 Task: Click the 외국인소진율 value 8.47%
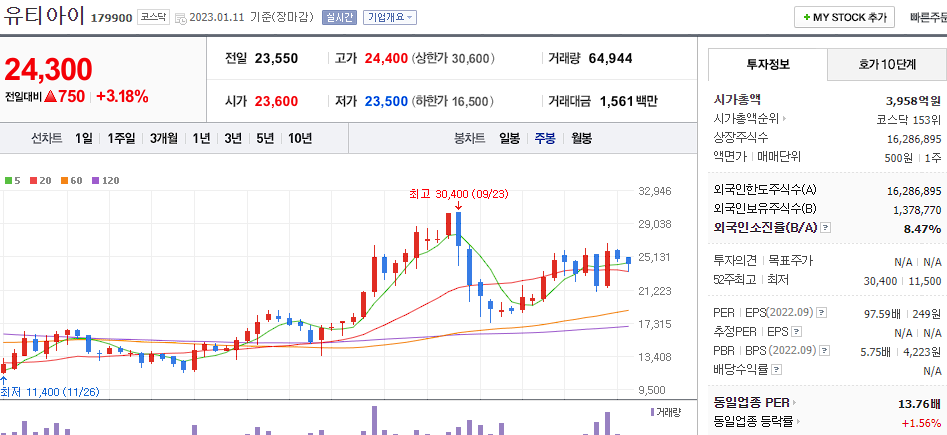pyautogui.click(x=922, y=229)
